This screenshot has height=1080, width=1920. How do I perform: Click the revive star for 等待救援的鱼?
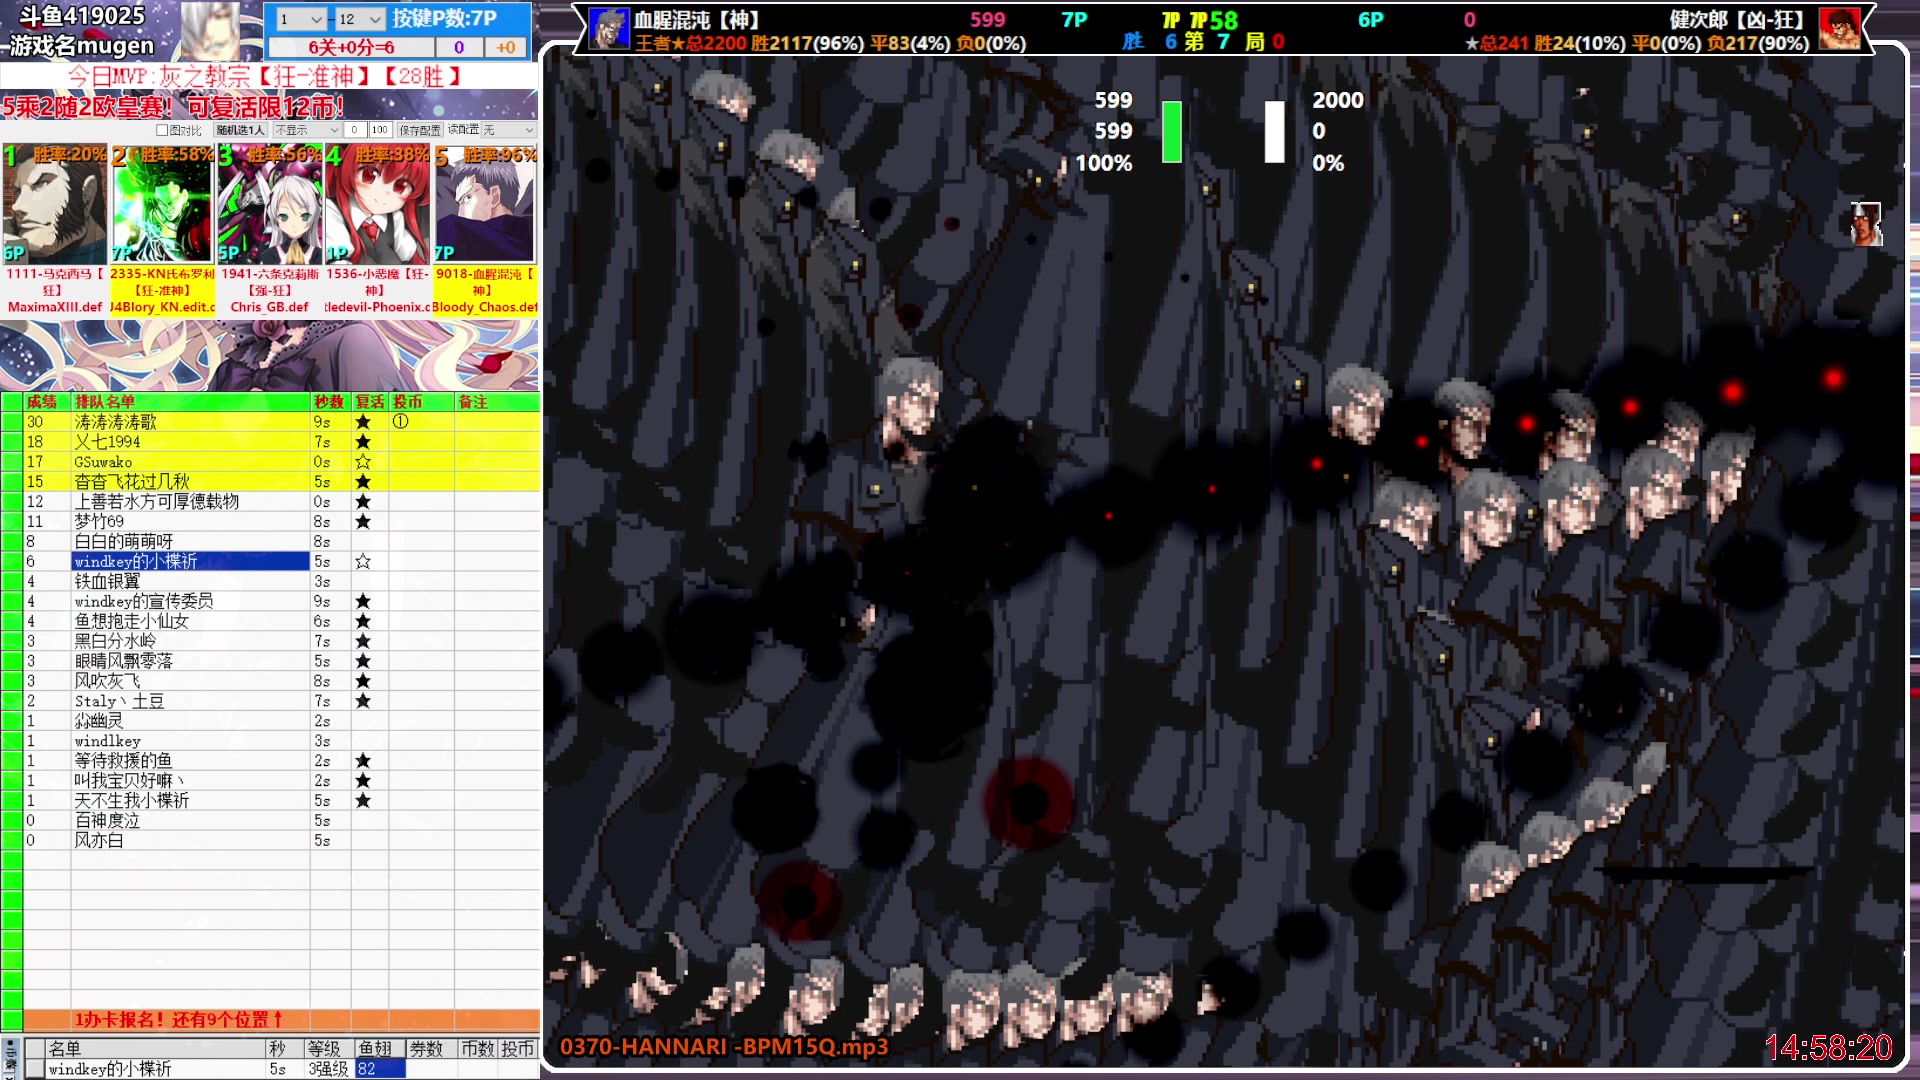363,761
